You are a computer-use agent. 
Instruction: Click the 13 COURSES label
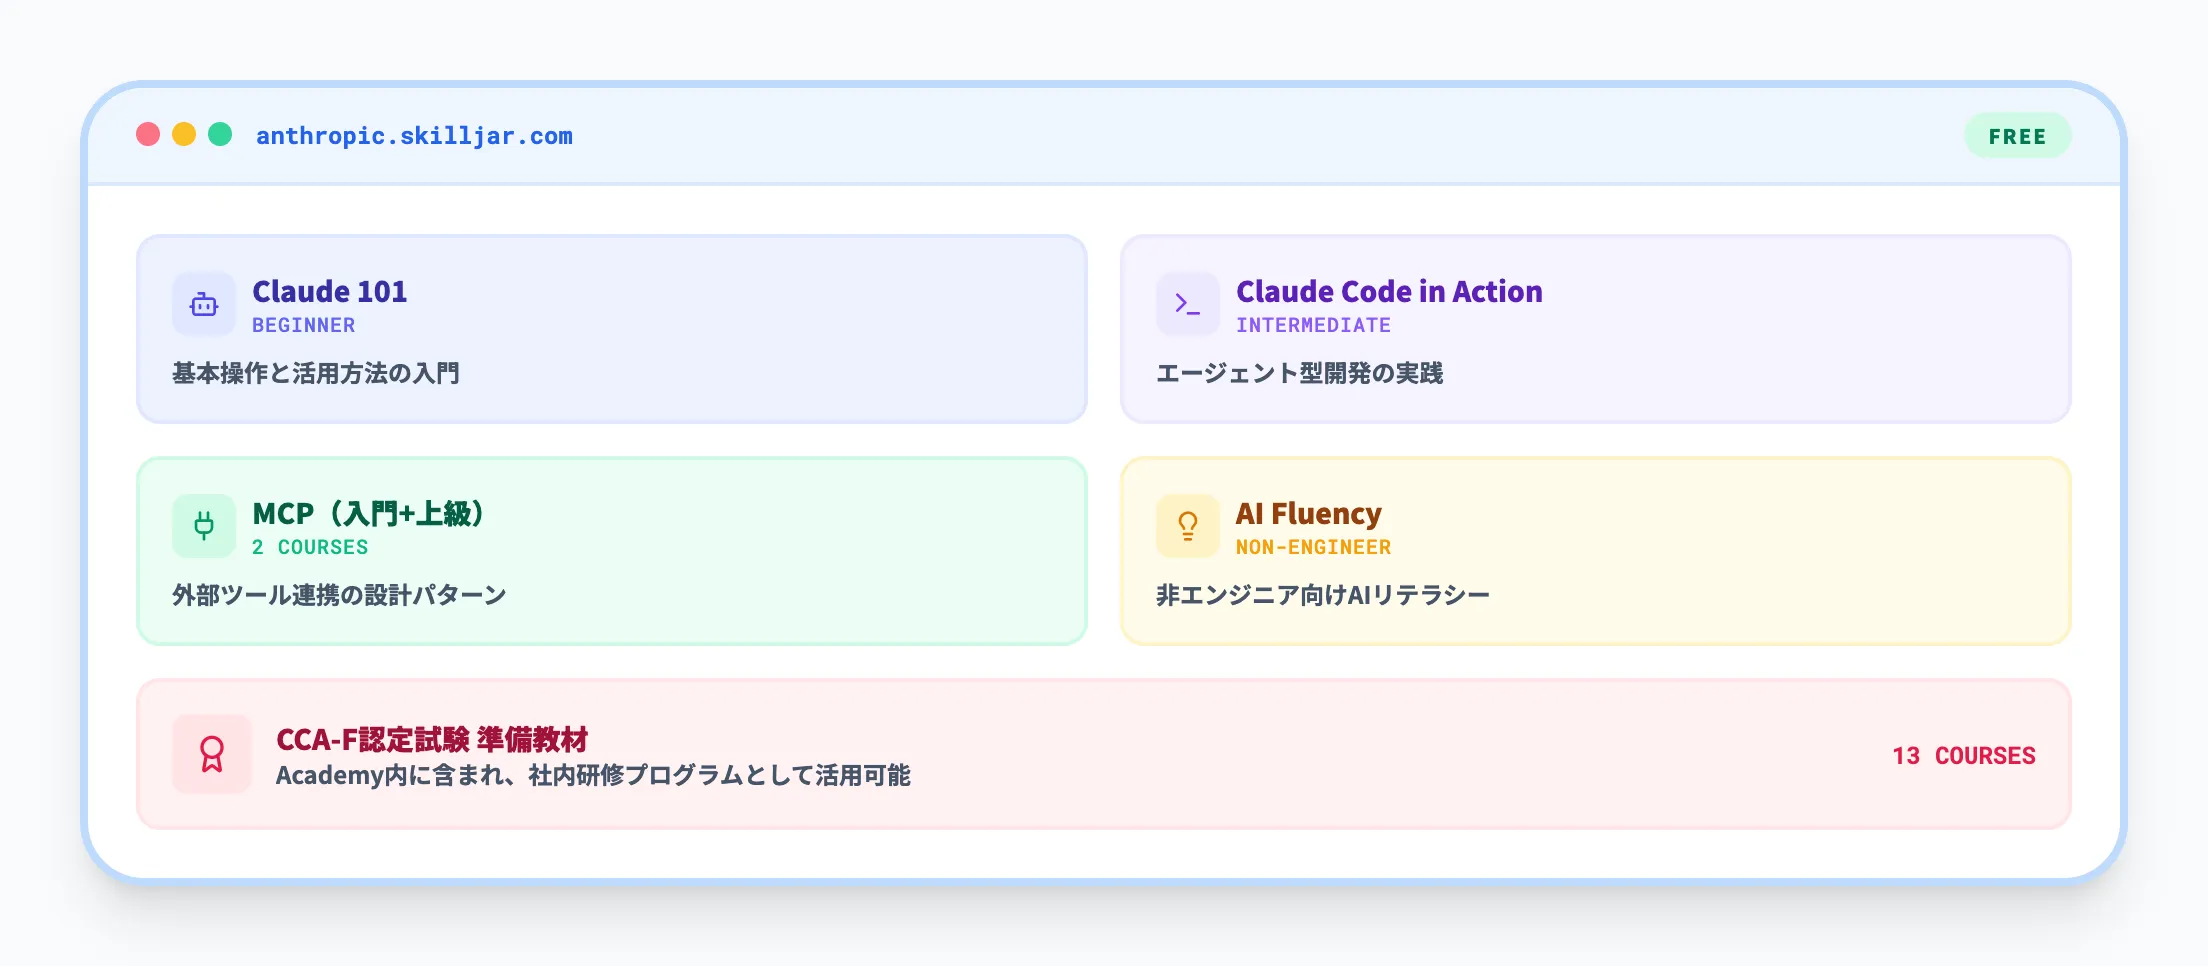point(1962,756)
